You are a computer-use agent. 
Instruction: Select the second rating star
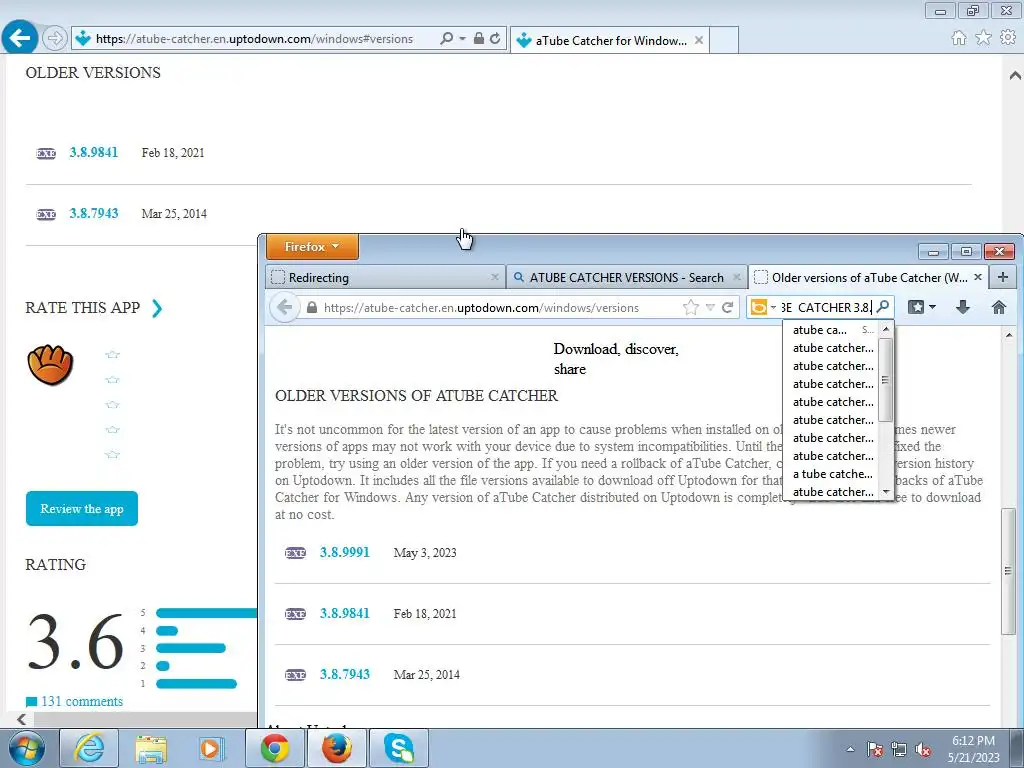click(x=112, y=379)
